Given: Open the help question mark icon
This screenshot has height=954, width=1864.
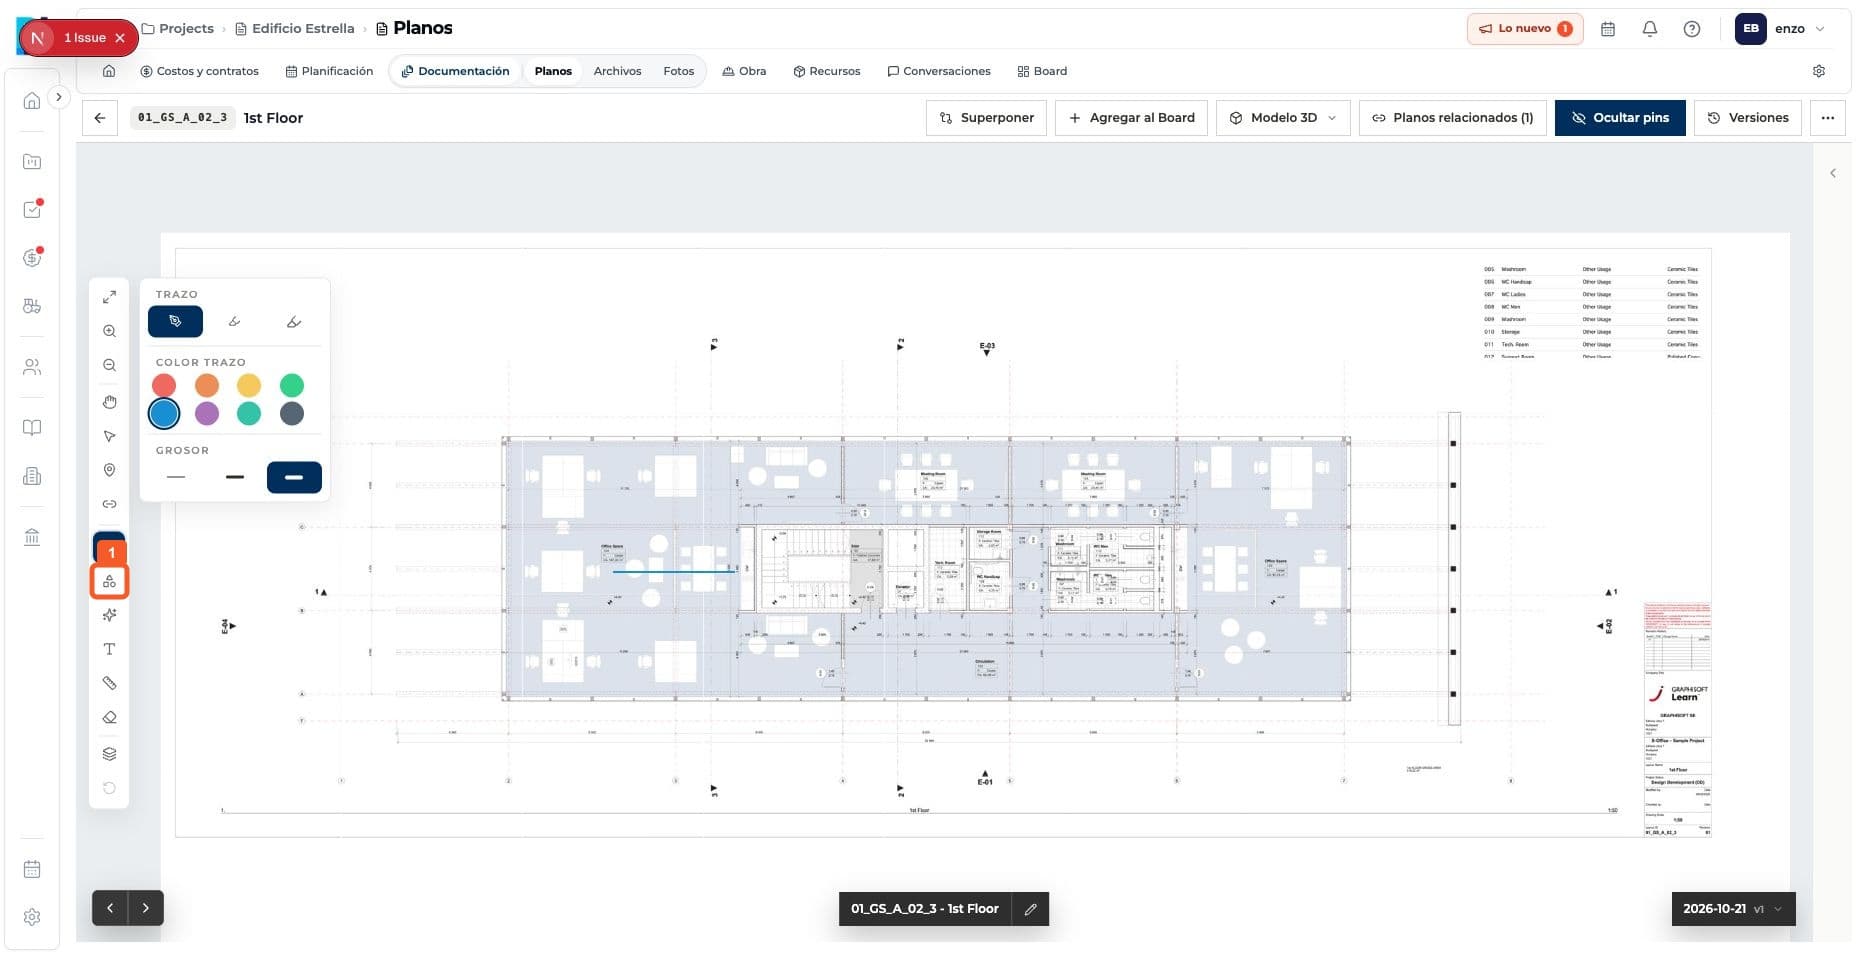Looking at the screenshot, I should pos(1692,29).
